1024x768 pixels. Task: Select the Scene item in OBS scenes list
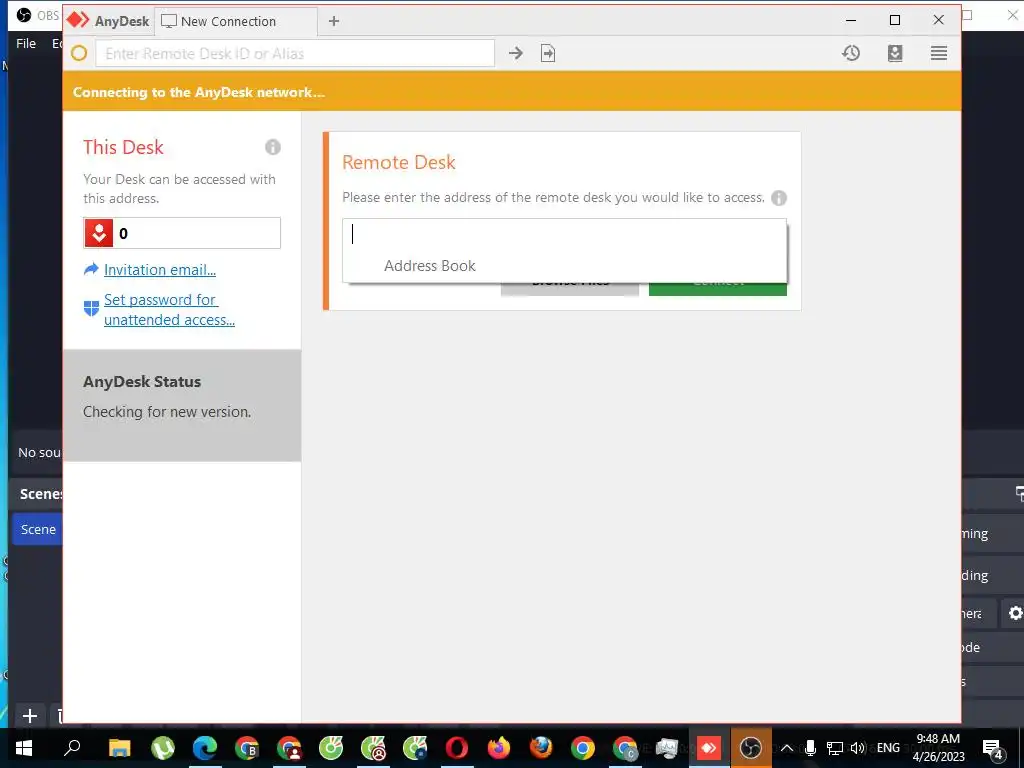click(x=38, y=530)
